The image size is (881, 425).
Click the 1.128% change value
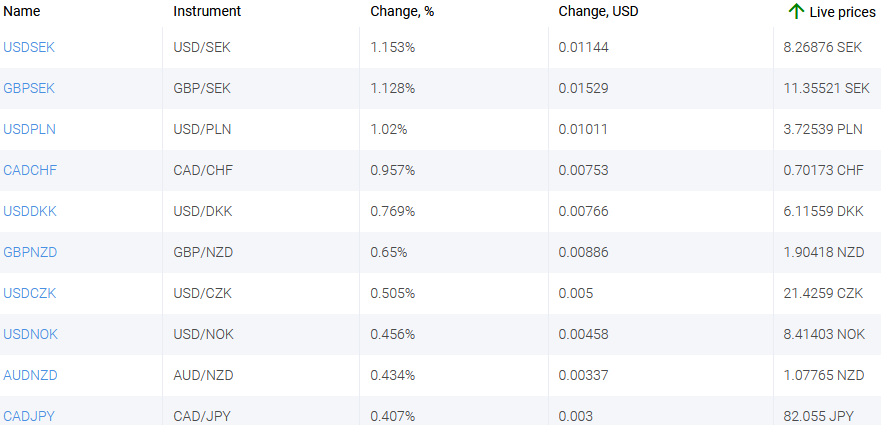tap(393, 88)
